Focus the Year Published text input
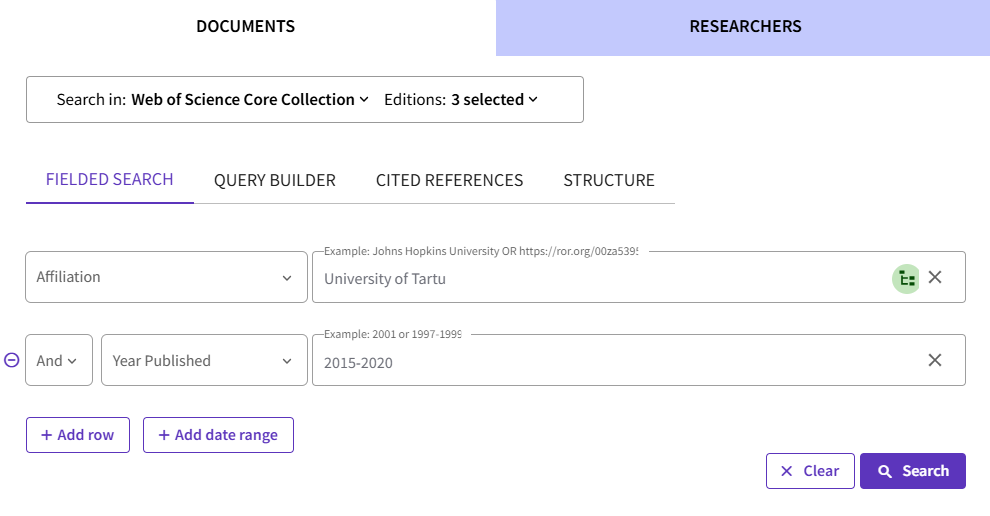 coord(610,362)
